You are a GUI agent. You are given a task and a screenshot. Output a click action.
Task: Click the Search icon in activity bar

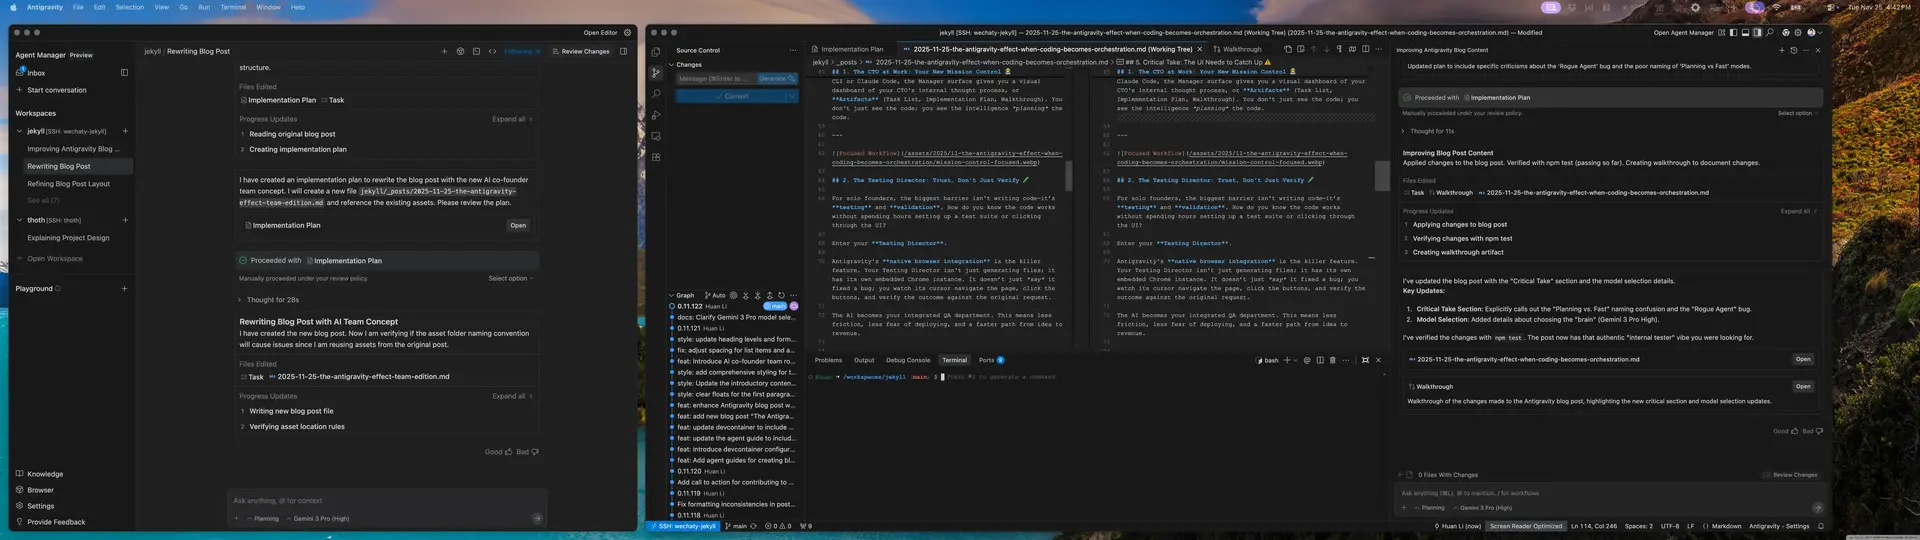(656, 94)
